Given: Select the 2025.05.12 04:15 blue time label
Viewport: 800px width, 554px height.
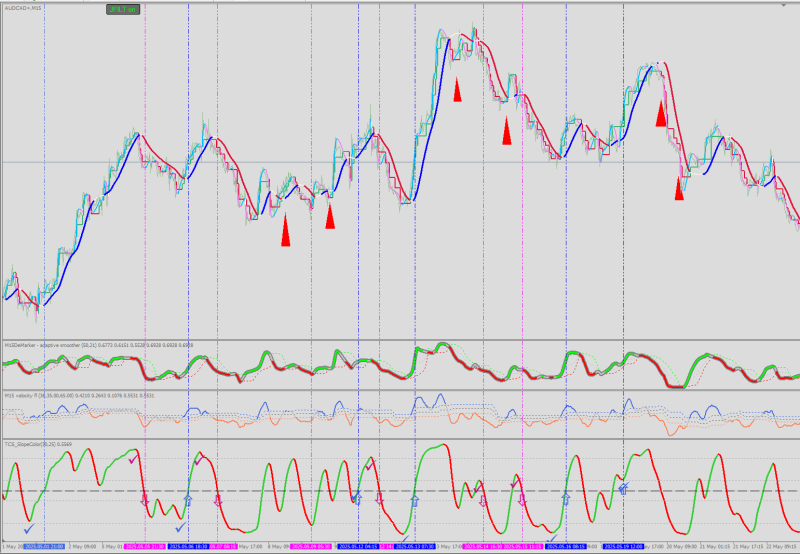Looking at the screenshot, I should (x=358, y=546).
